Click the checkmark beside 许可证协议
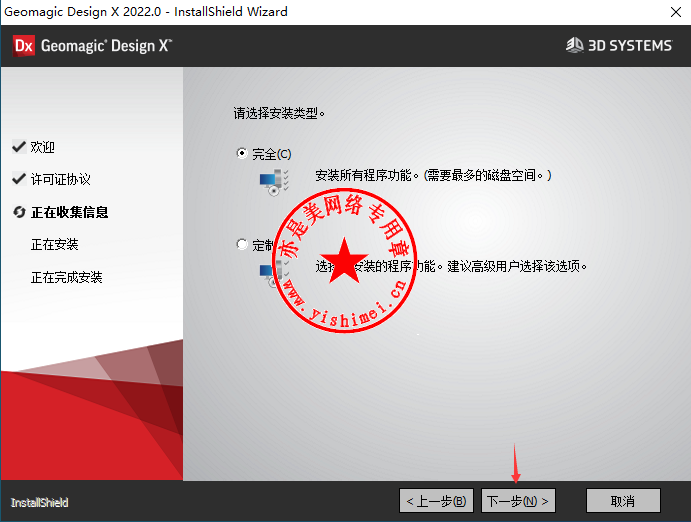Viewport: 691px width, 522px height. (x=19, y=179)
